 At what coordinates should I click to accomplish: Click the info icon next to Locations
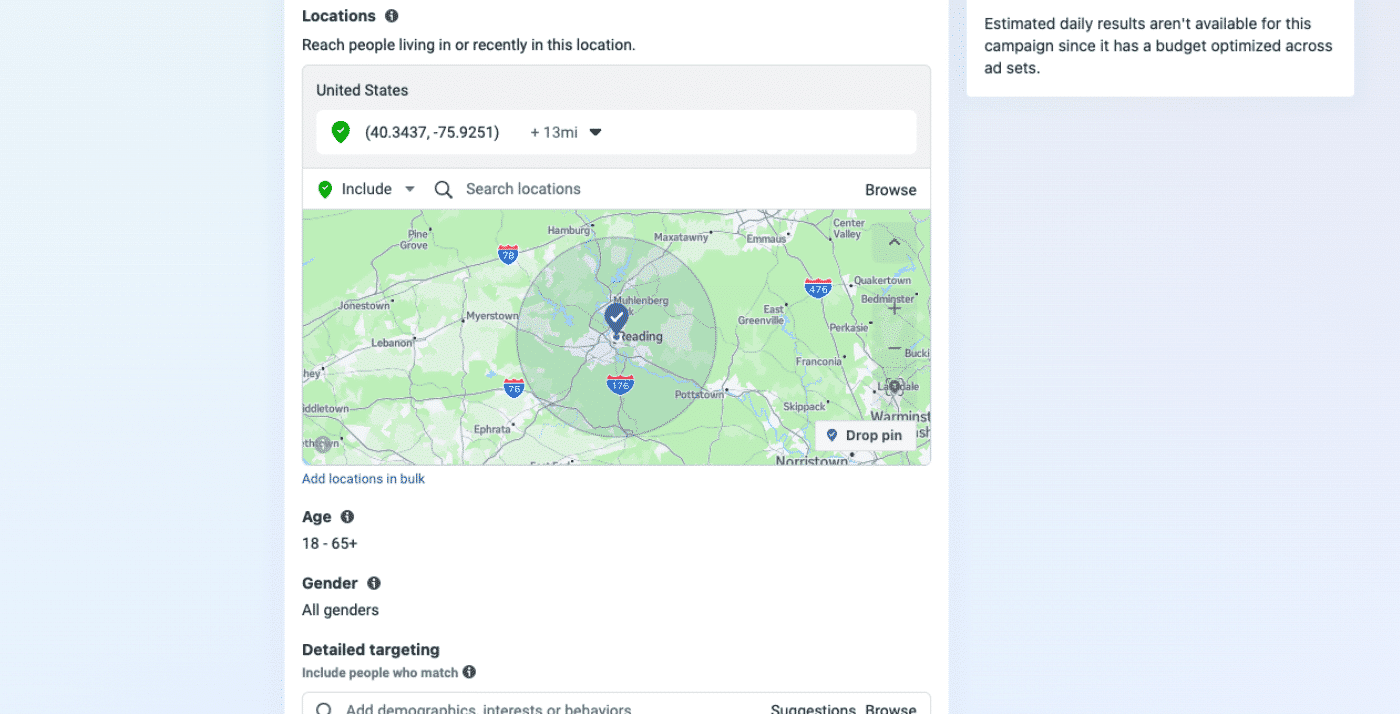point(392,16)
